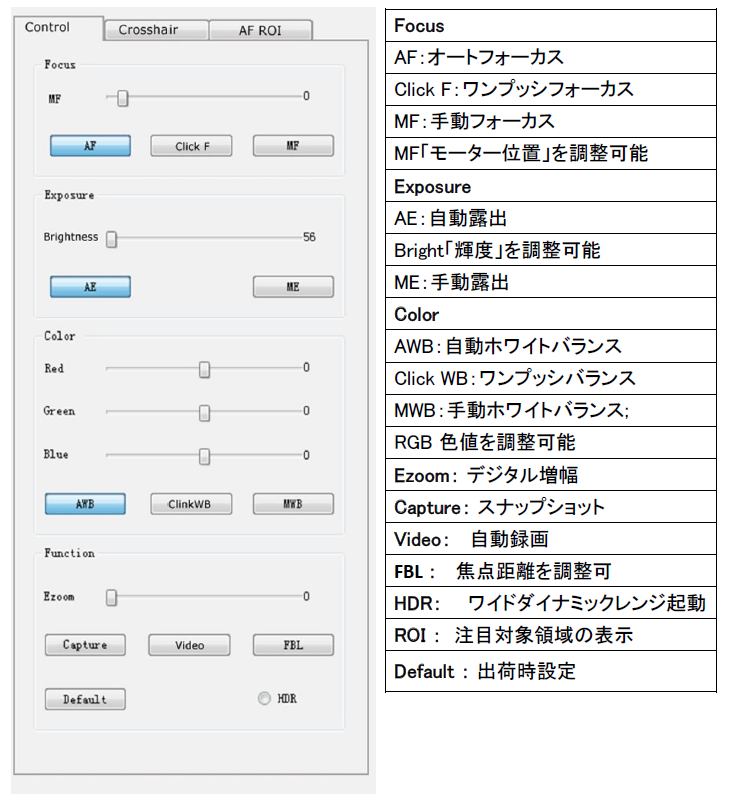
Task: Click the "MF:手動フォーカス" table row
Action: [551, 121]
